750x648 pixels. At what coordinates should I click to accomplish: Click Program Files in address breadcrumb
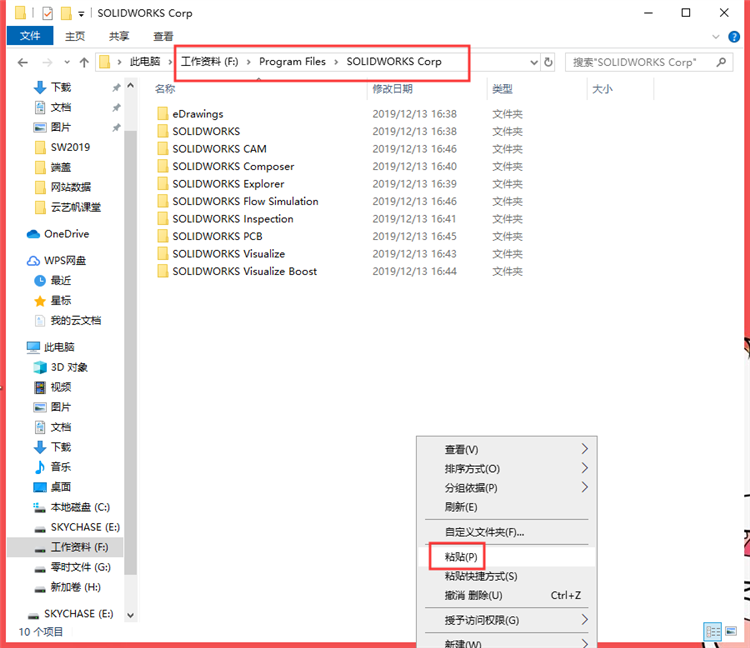[292, 62]
